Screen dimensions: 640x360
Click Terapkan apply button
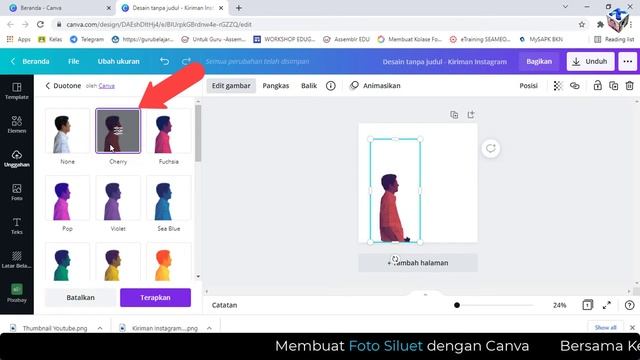tap(155, 298)
